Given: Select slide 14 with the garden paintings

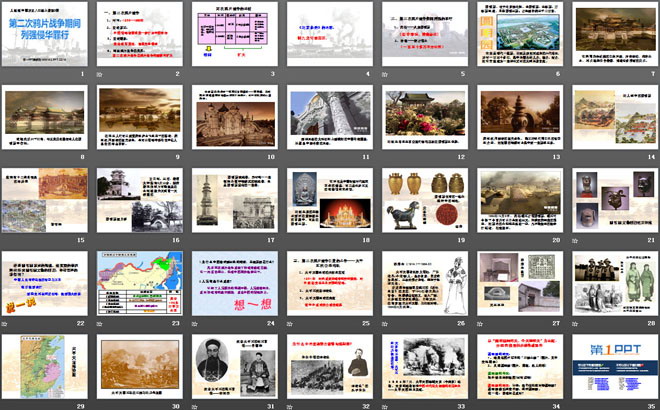Looking at the screenshot, I should (615, 117).
